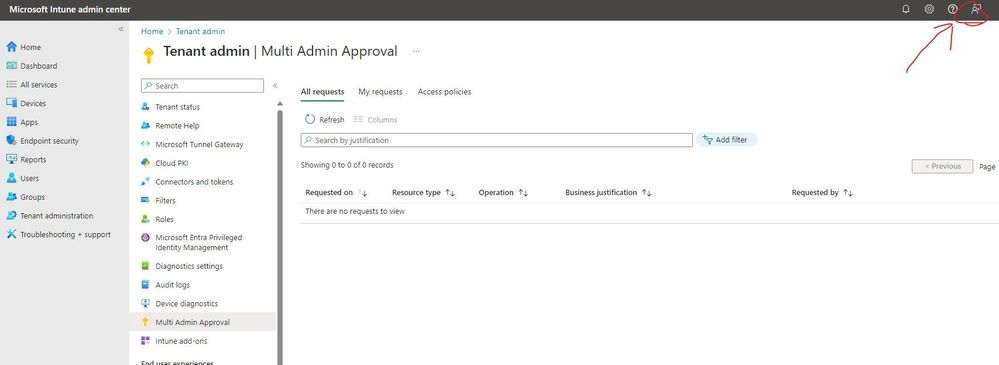Click the Home breadcrumb link
The width and height of the screenshot is (999, 365).
click(152, 31)
